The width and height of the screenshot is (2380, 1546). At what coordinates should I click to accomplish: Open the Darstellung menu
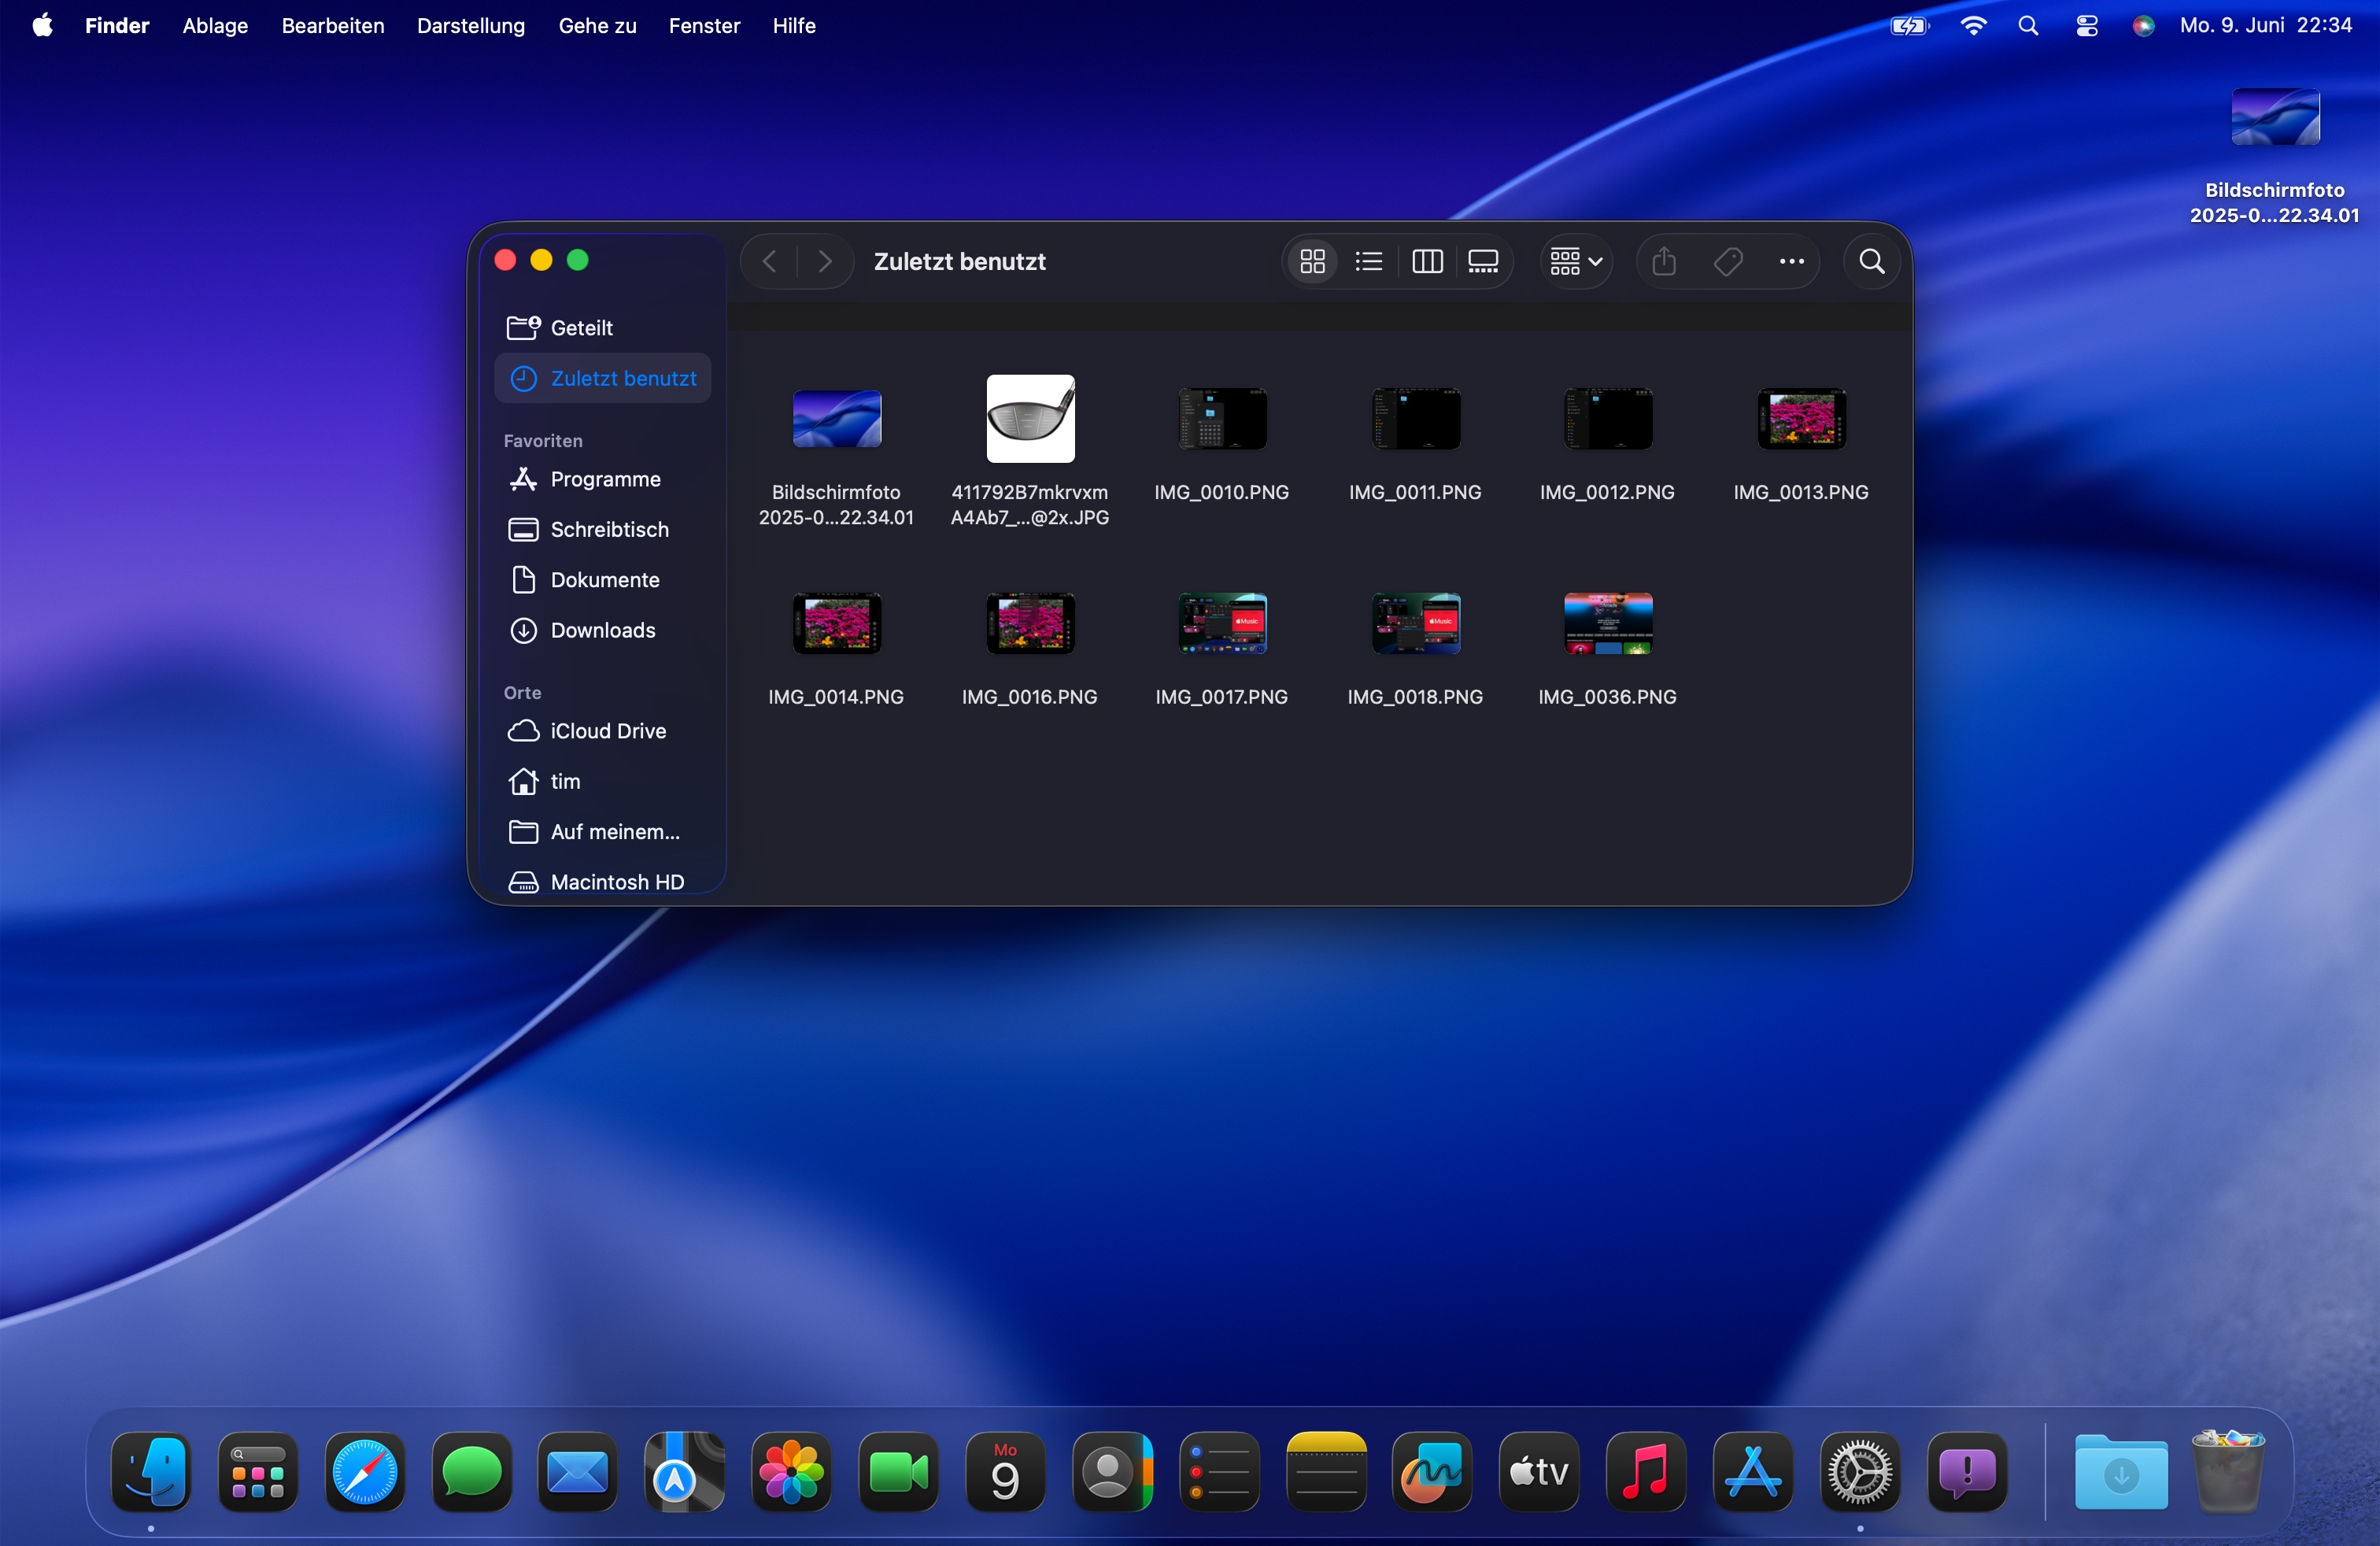[471, 25]
